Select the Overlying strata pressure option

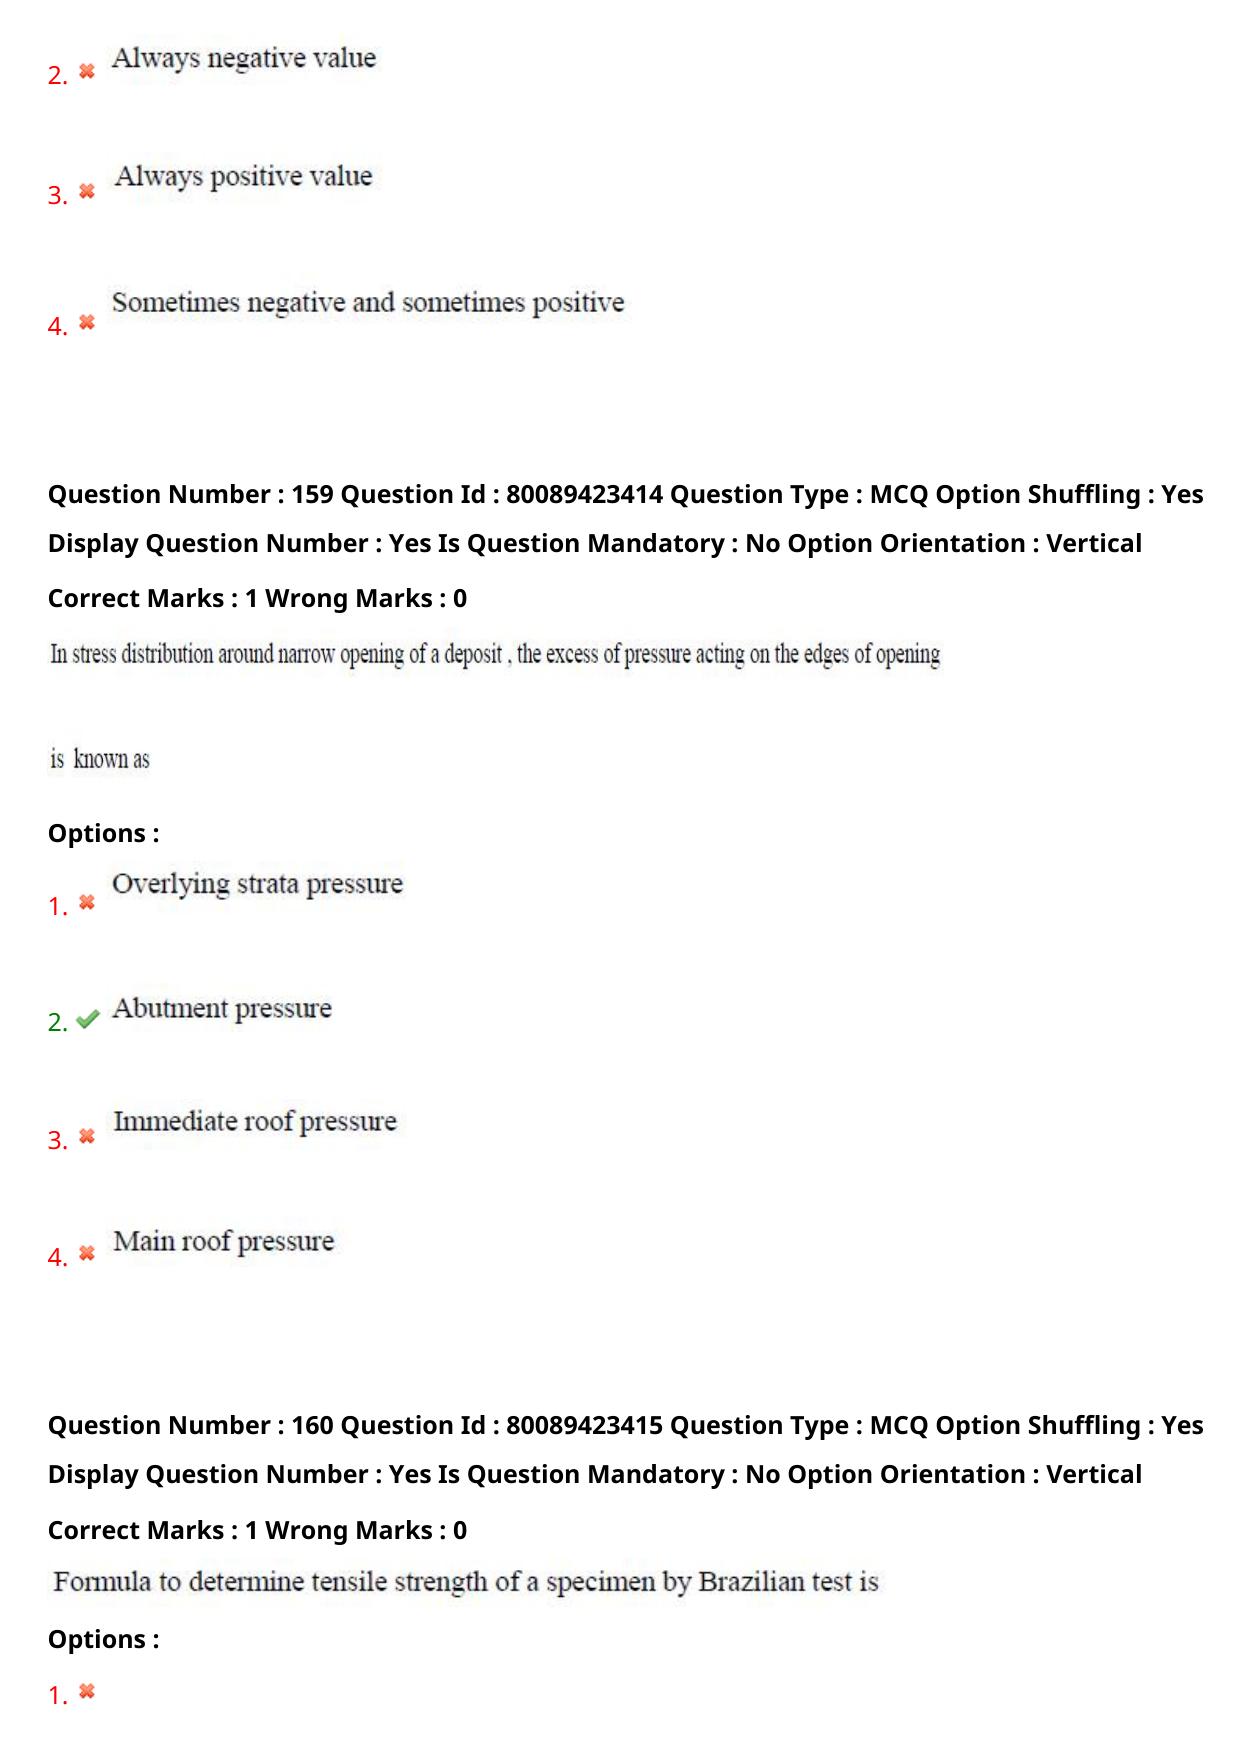[x=258, y=885]
